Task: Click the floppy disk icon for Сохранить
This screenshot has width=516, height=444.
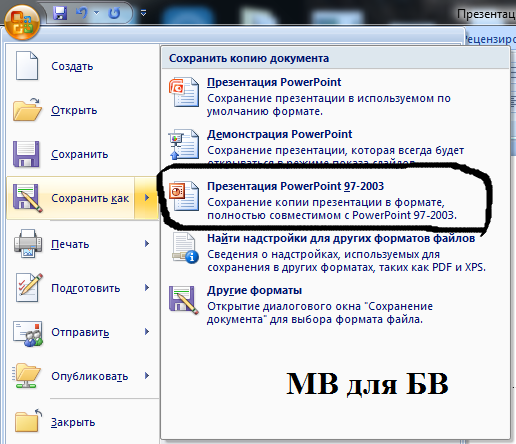Action: click(26, 154)
